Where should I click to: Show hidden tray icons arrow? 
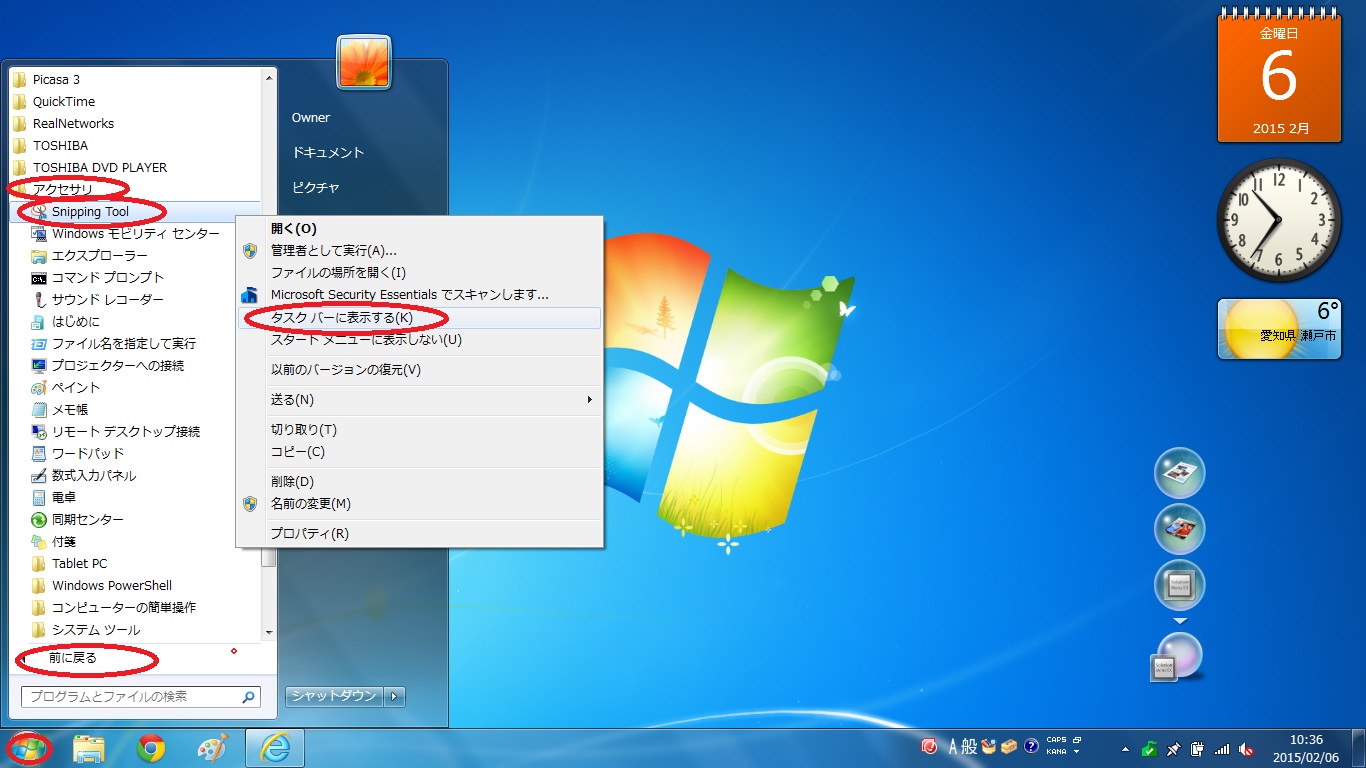point(1126,749)
